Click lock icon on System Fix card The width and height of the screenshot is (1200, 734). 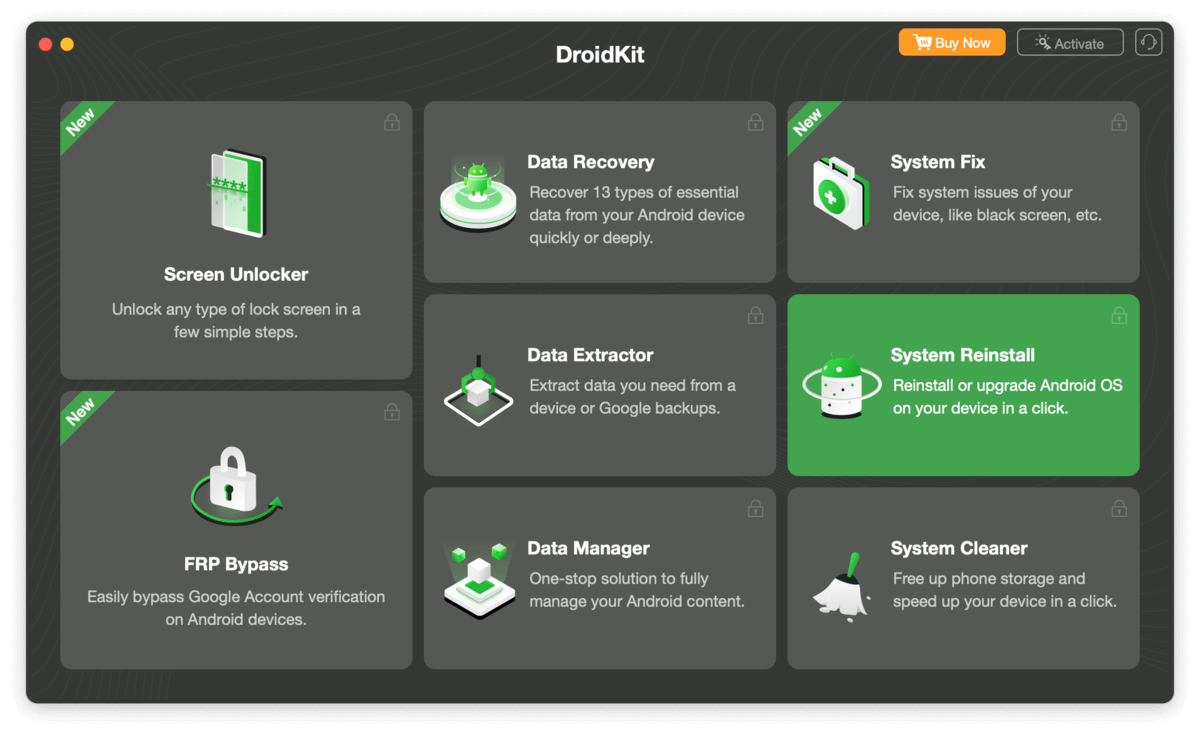[x=1119, y=122]
